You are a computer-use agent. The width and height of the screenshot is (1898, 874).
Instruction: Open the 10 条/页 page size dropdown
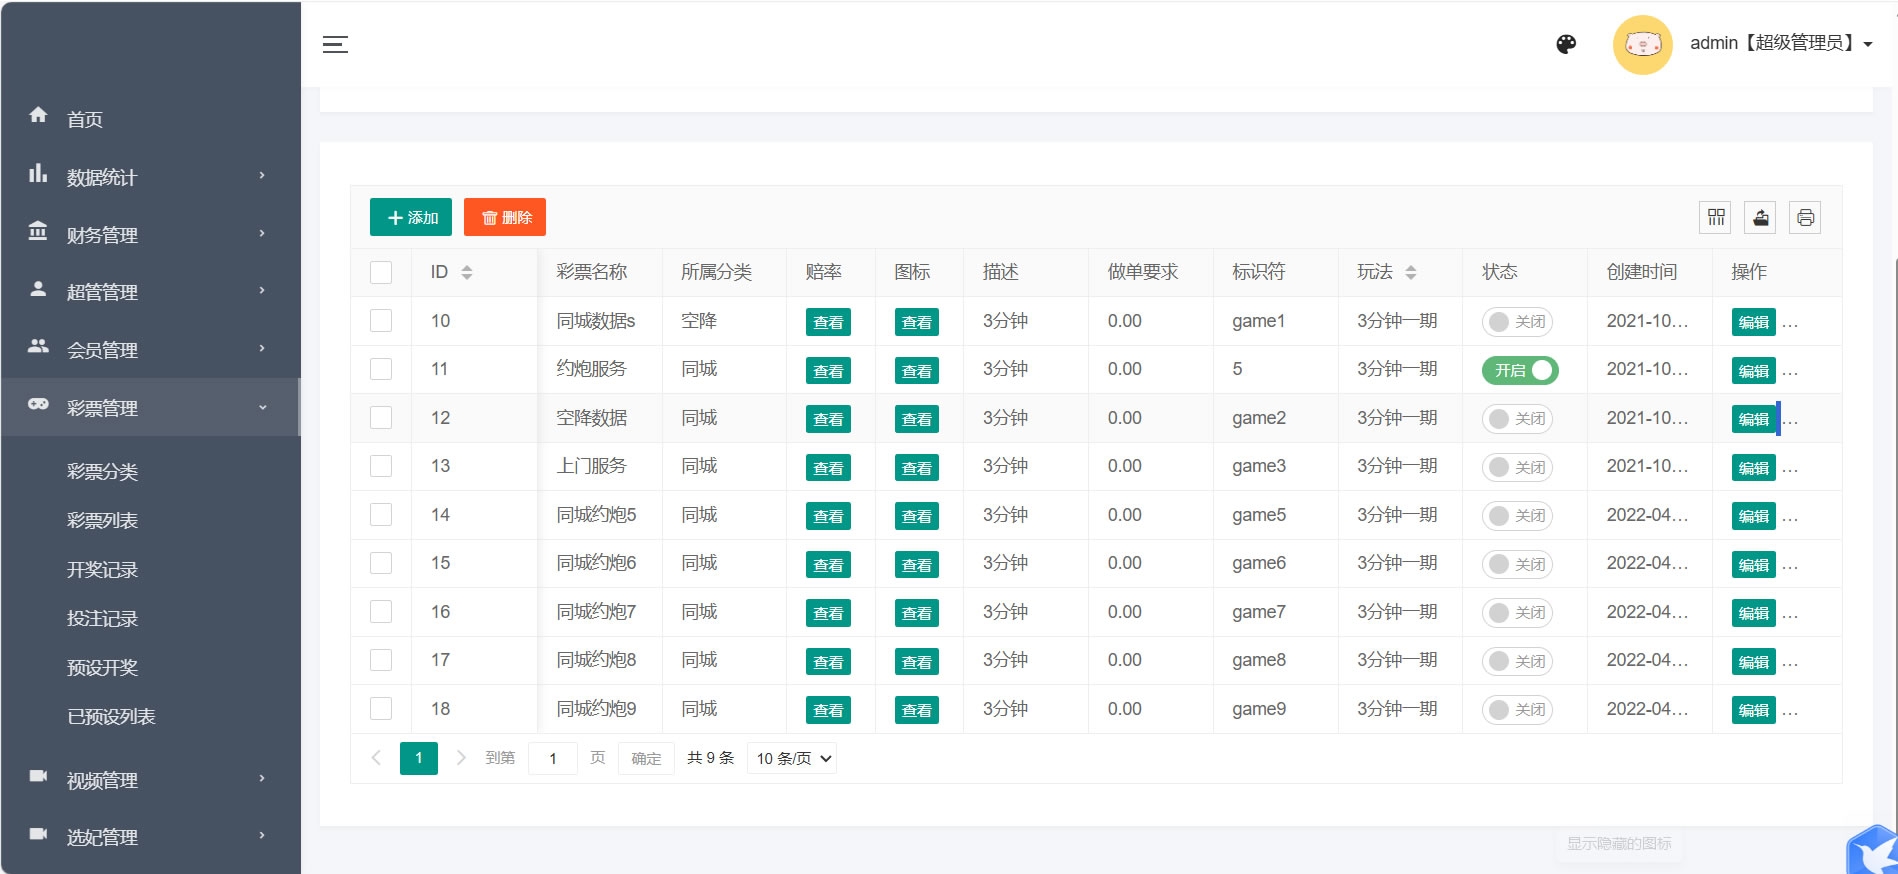coord(792,758)
